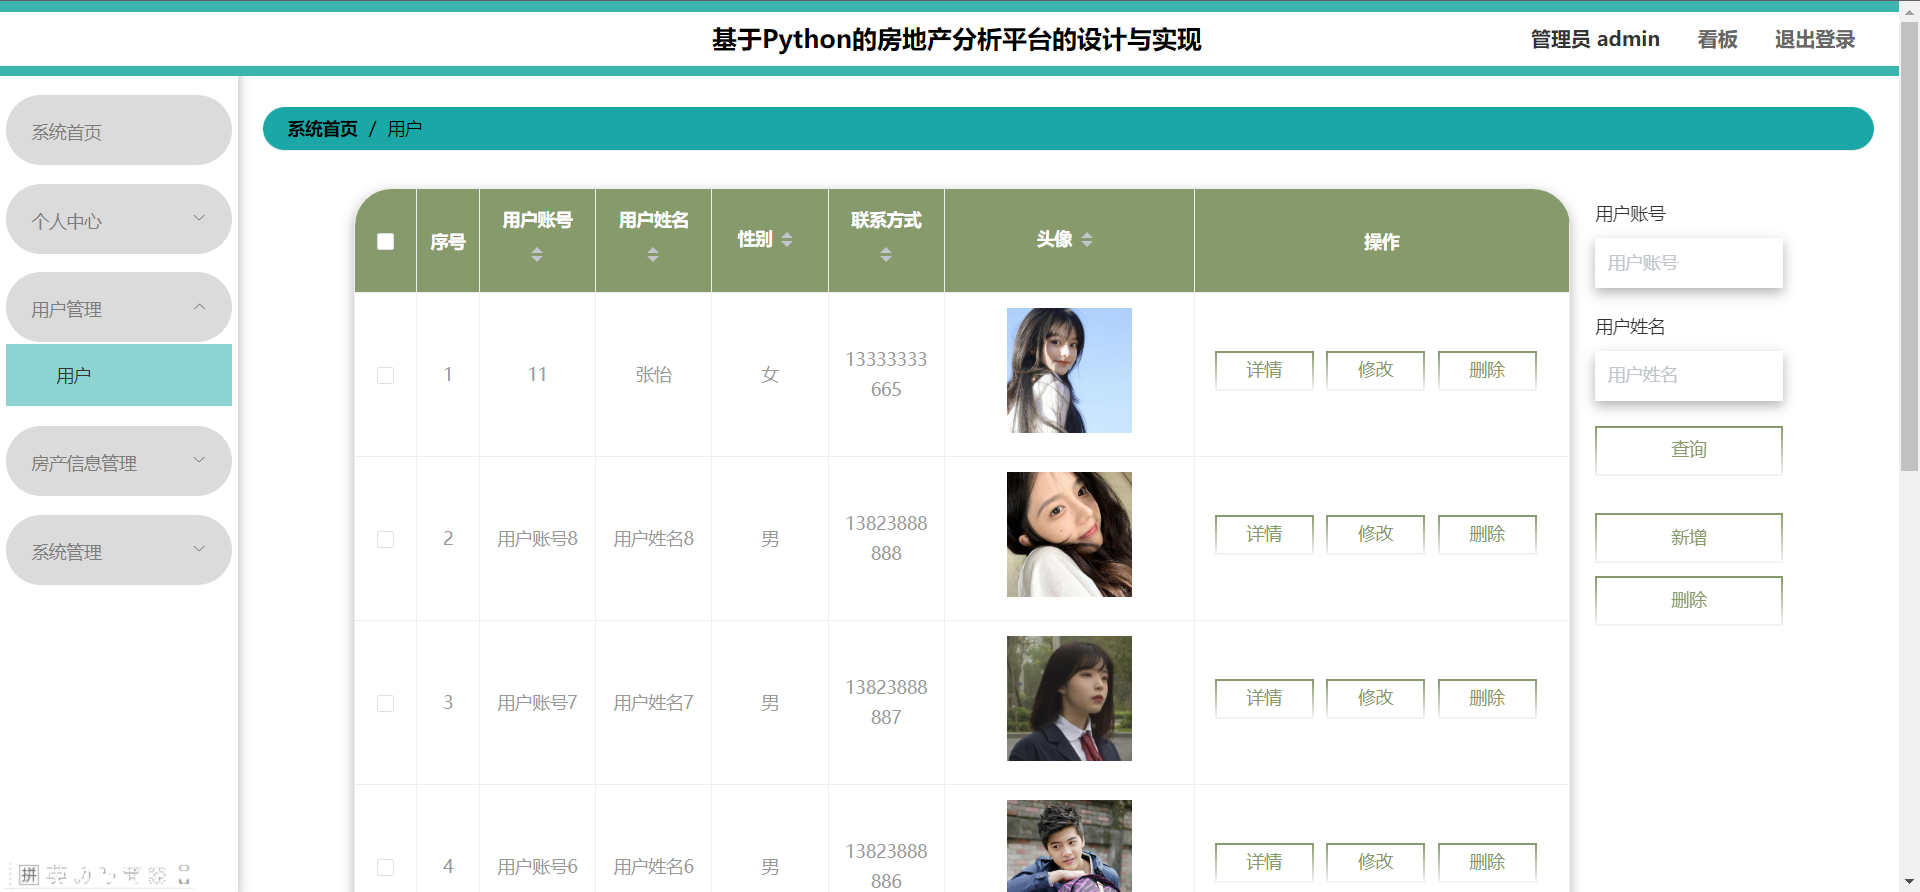The height and width of the screenshot is (892, 1920).
Task: Check the row 1 checkbox for 张怡
Action: click(385, 375)
